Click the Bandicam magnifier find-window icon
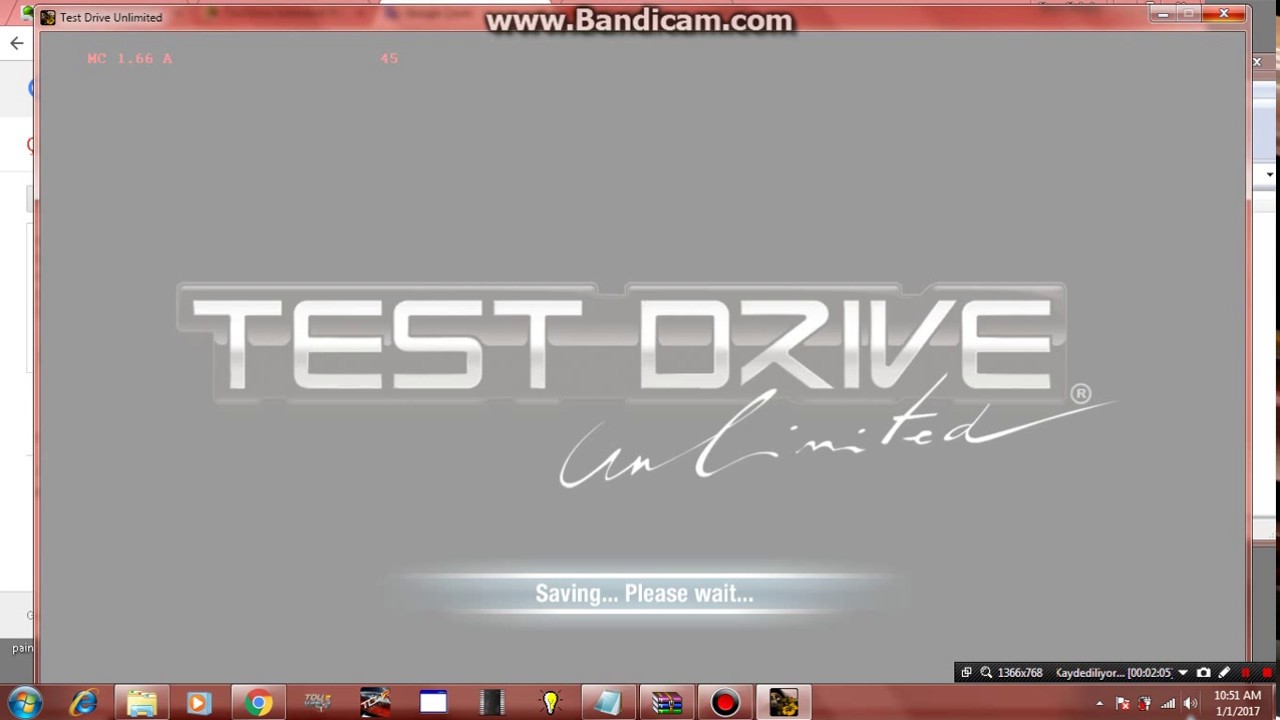 [986, 673]
